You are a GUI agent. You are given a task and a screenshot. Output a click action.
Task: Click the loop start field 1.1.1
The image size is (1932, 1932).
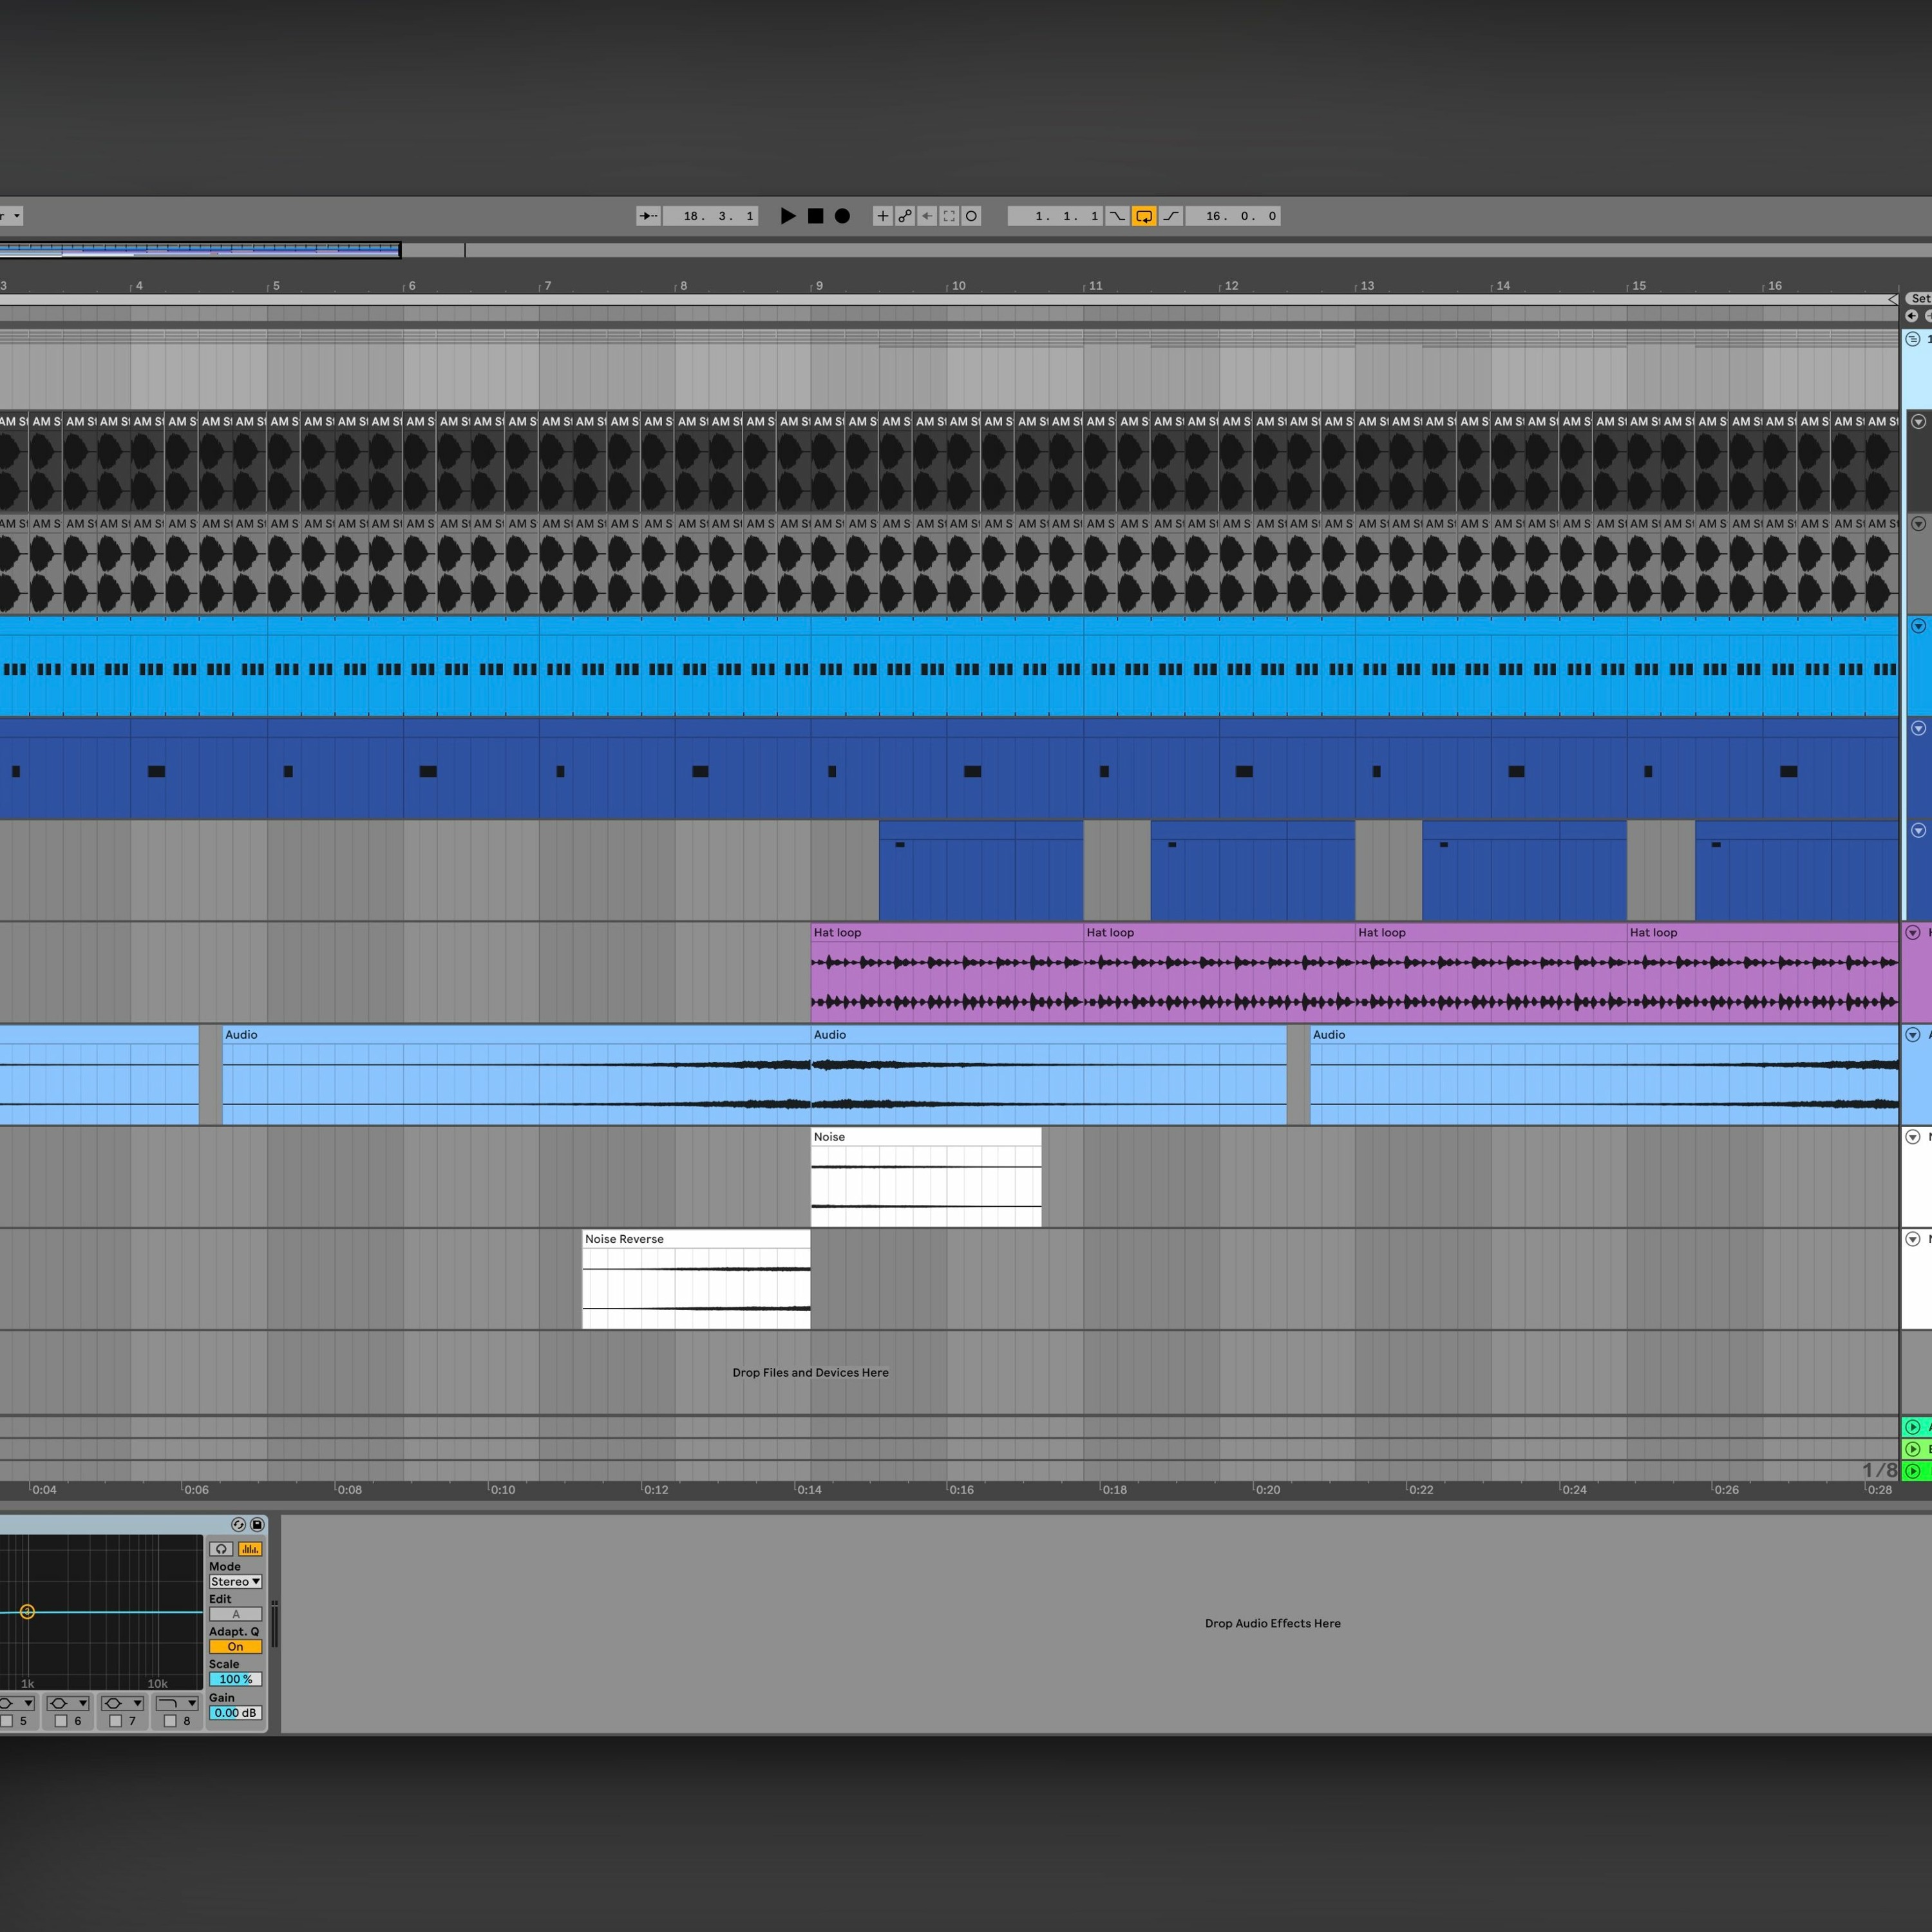(x=1055, y=216)
